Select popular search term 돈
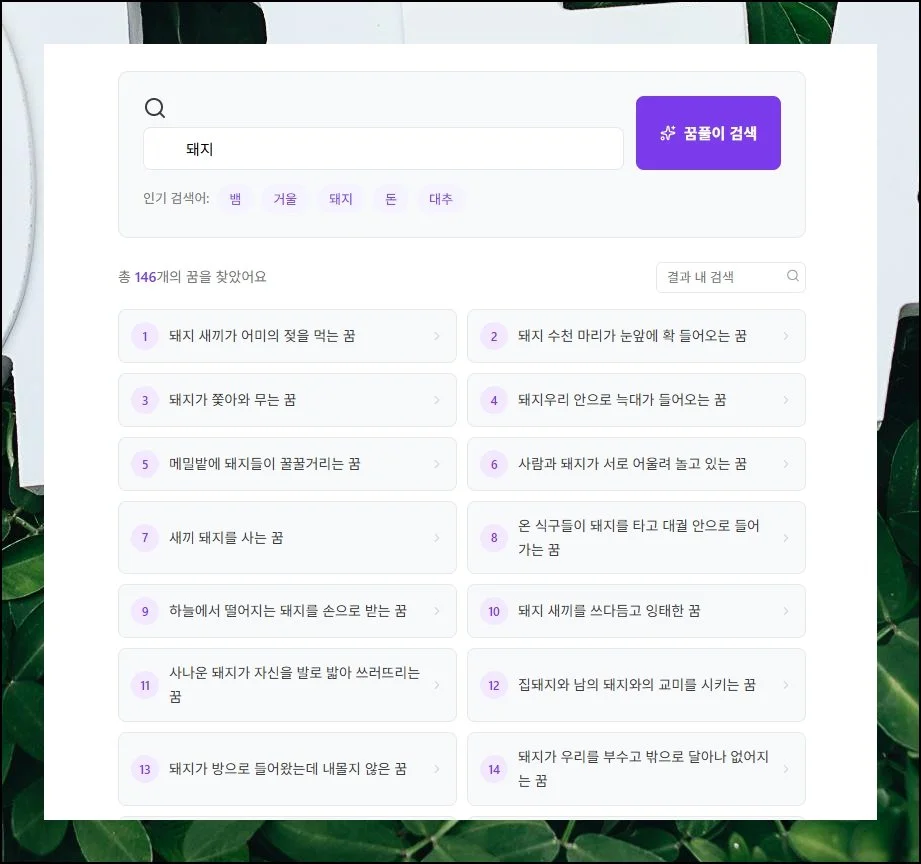 coord(390,199)
